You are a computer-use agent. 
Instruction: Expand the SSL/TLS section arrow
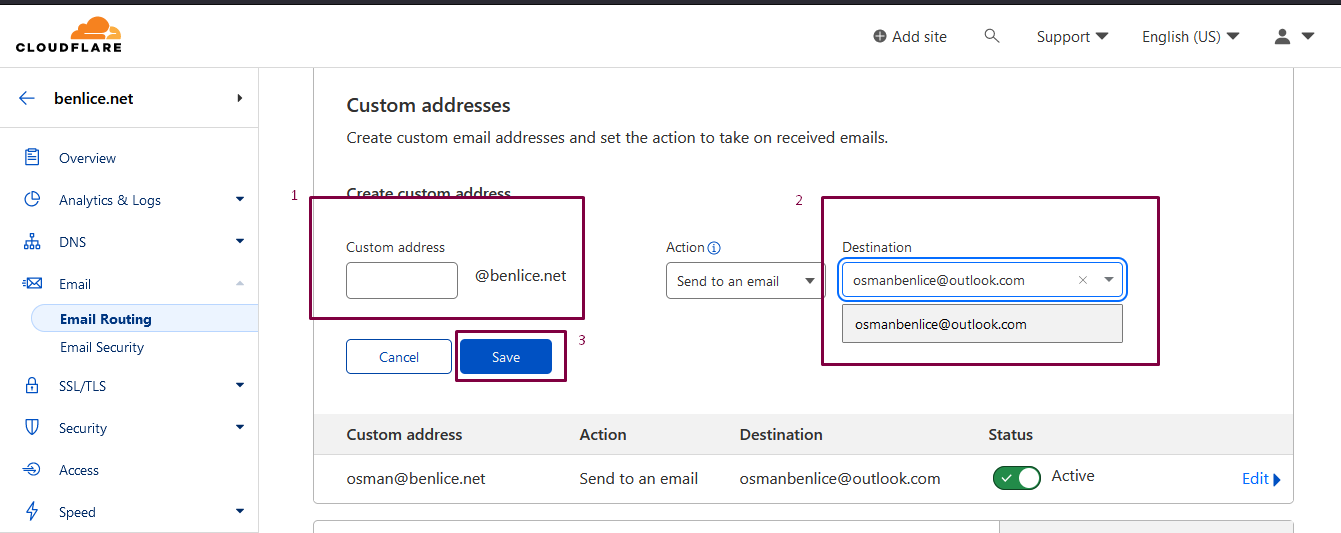coord(240,385)
